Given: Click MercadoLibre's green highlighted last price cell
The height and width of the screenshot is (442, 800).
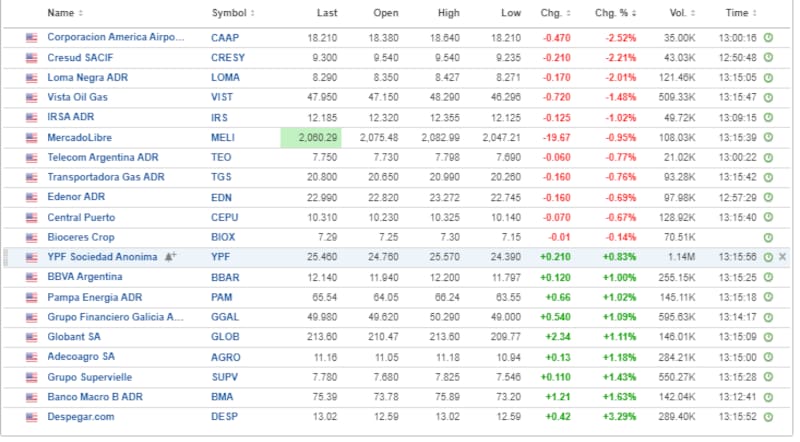Looking at the screenshot, I should pos(311,137).
